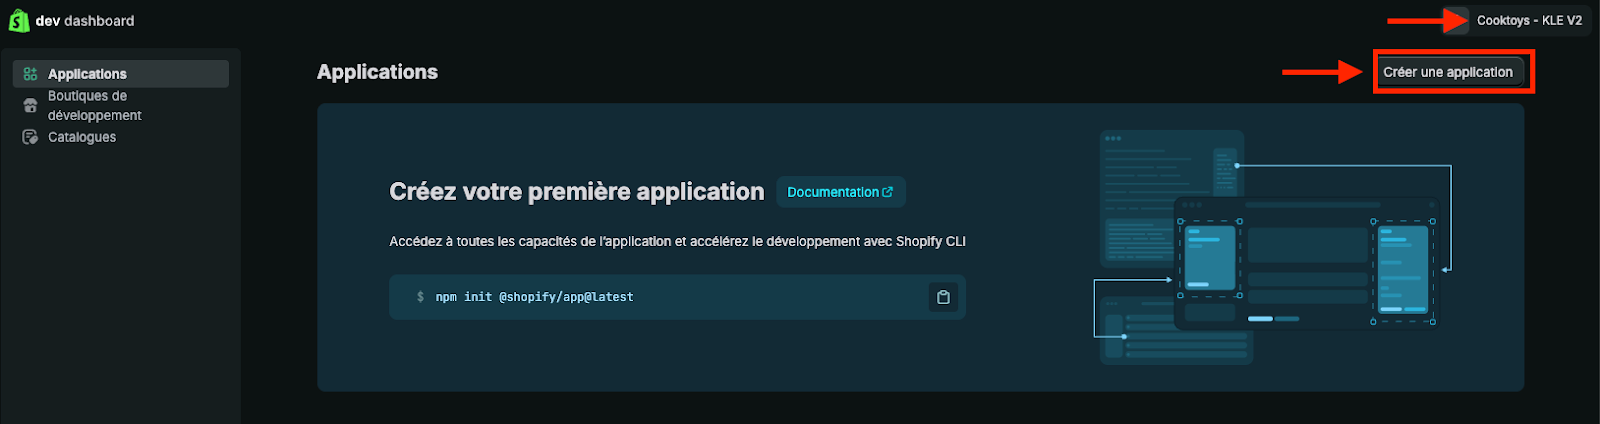The image size is (1600, 424).
Task: Select Applications label in the sidebar
Action: click(87, 74)
